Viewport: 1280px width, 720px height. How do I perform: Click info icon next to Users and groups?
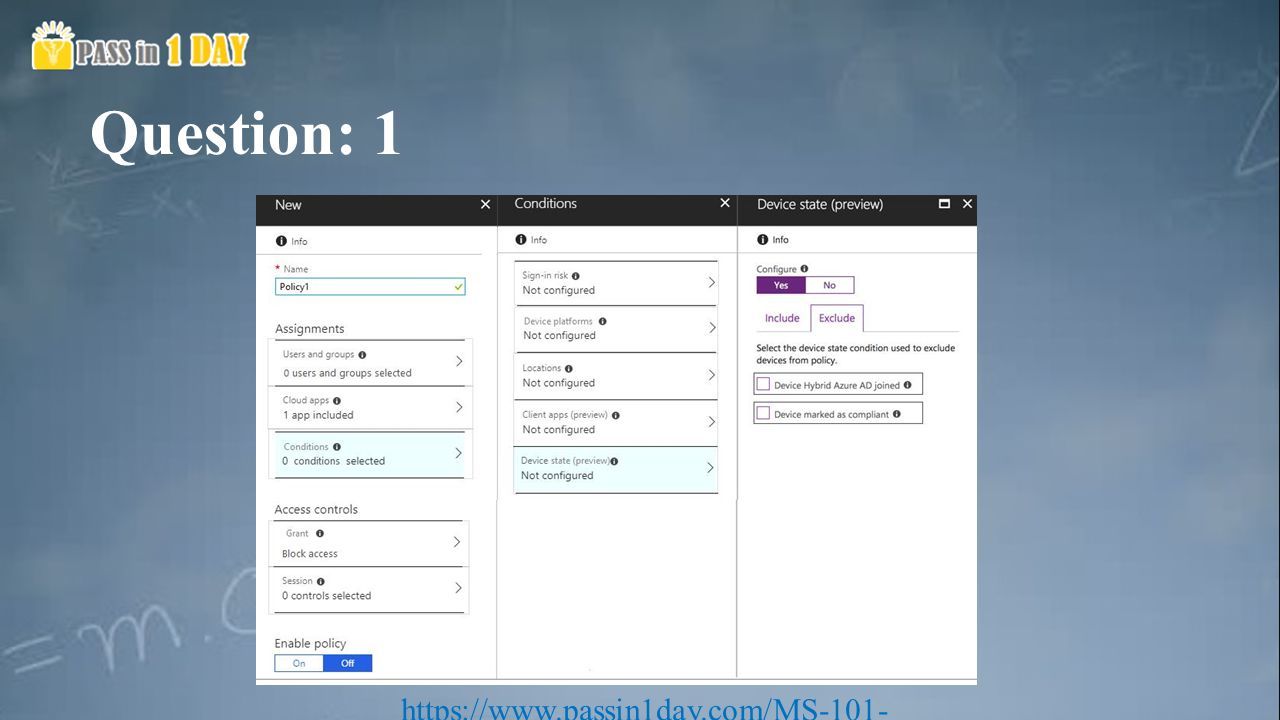click(362, 354)
